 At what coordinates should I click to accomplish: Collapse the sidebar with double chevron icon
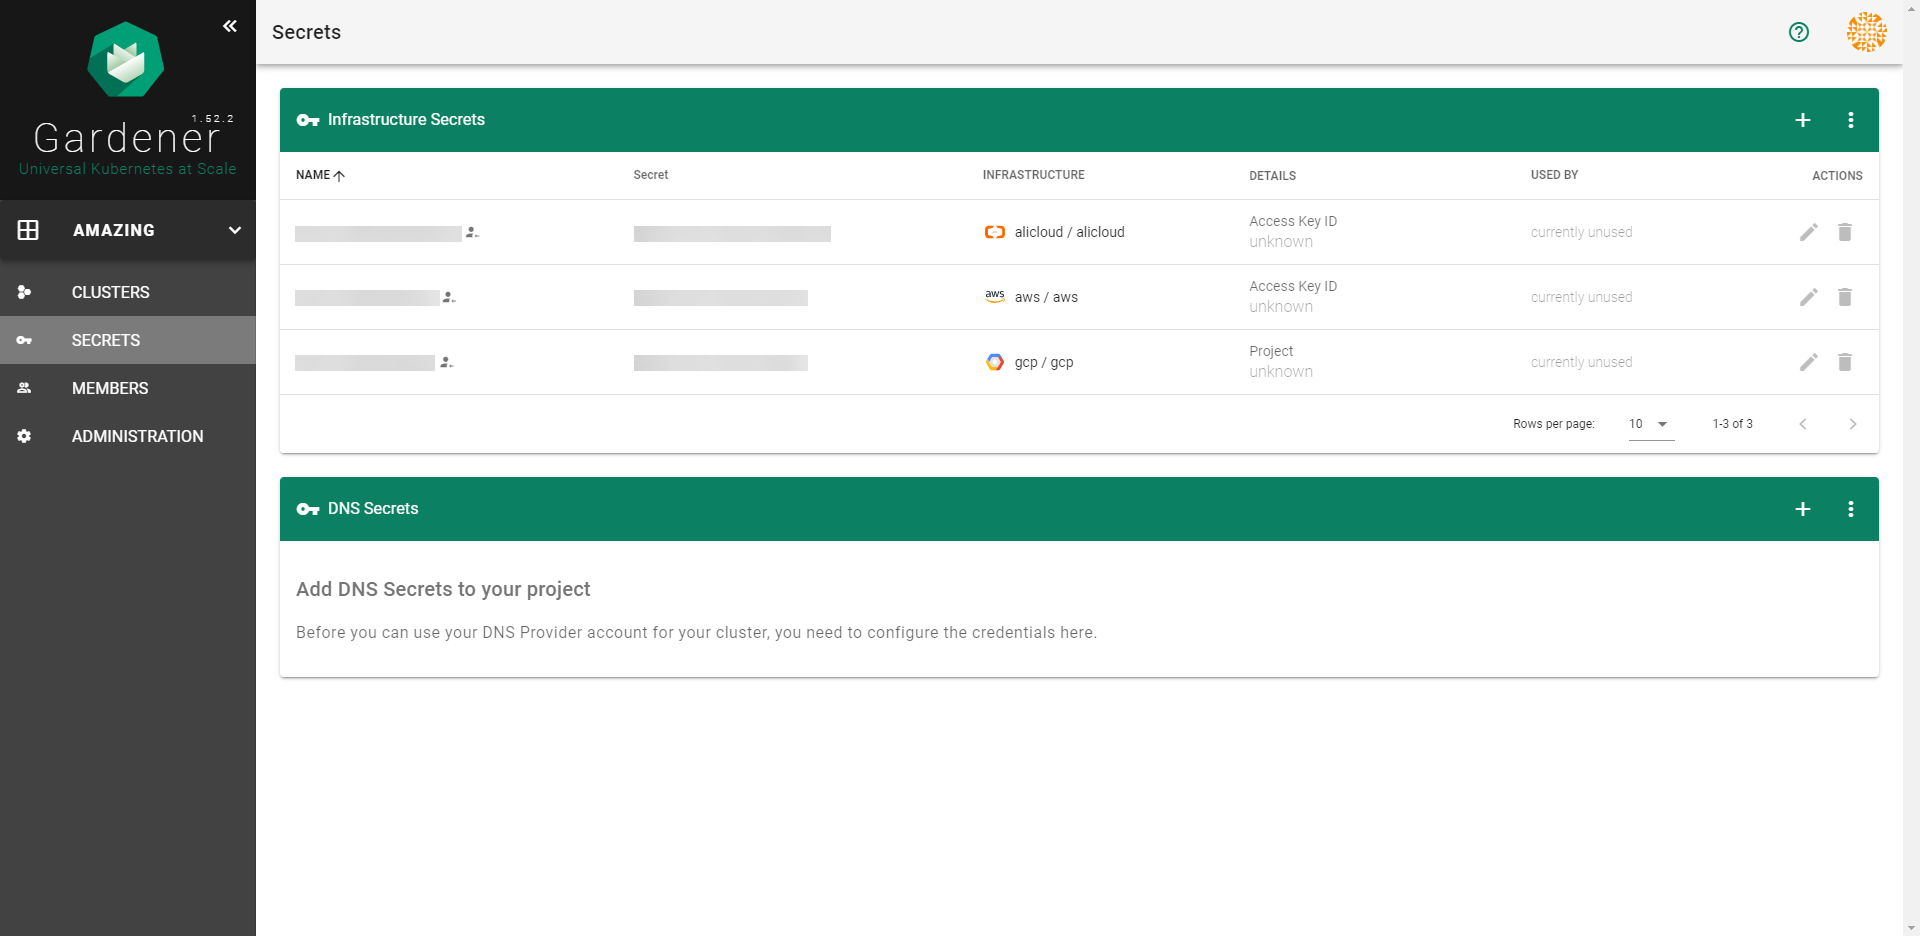[x=230, y=26]
